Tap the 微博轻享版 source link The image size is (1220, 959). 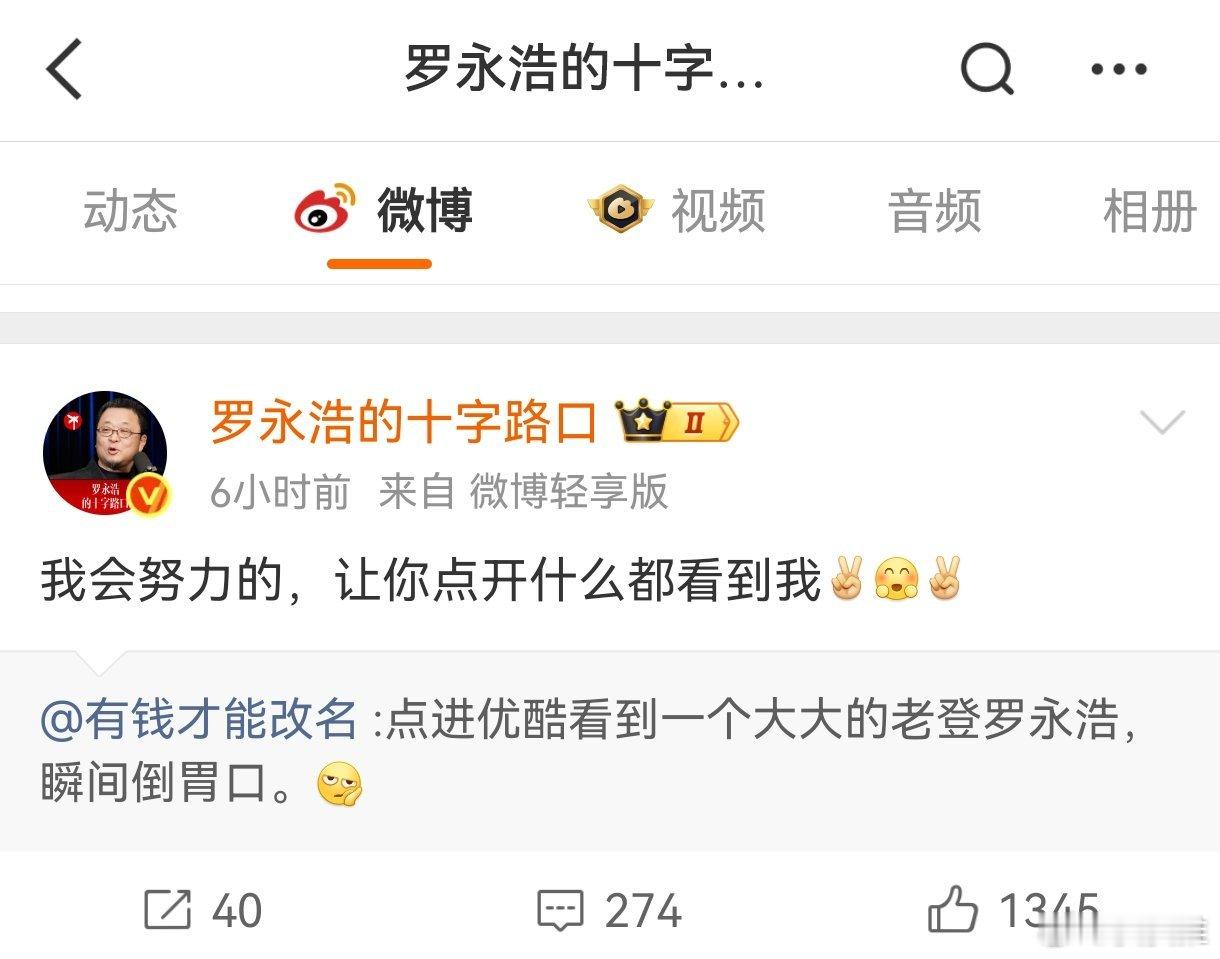click(x=569, y=492)
